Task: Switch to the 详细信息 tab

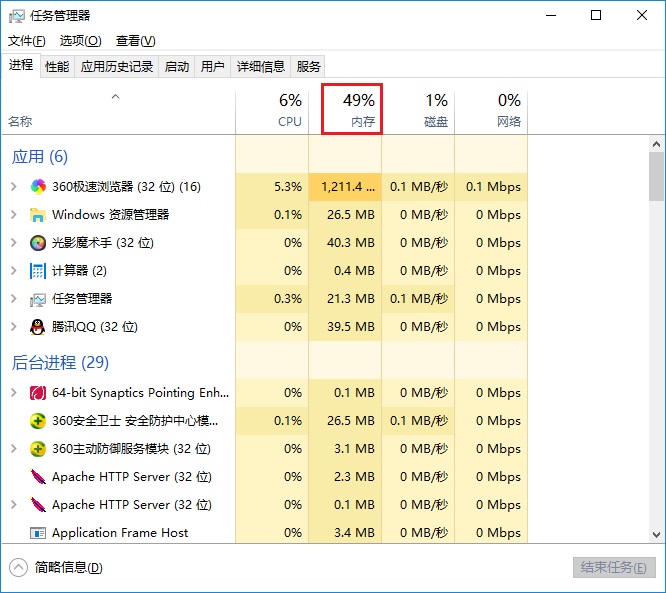Action: (x=260, y=67)
